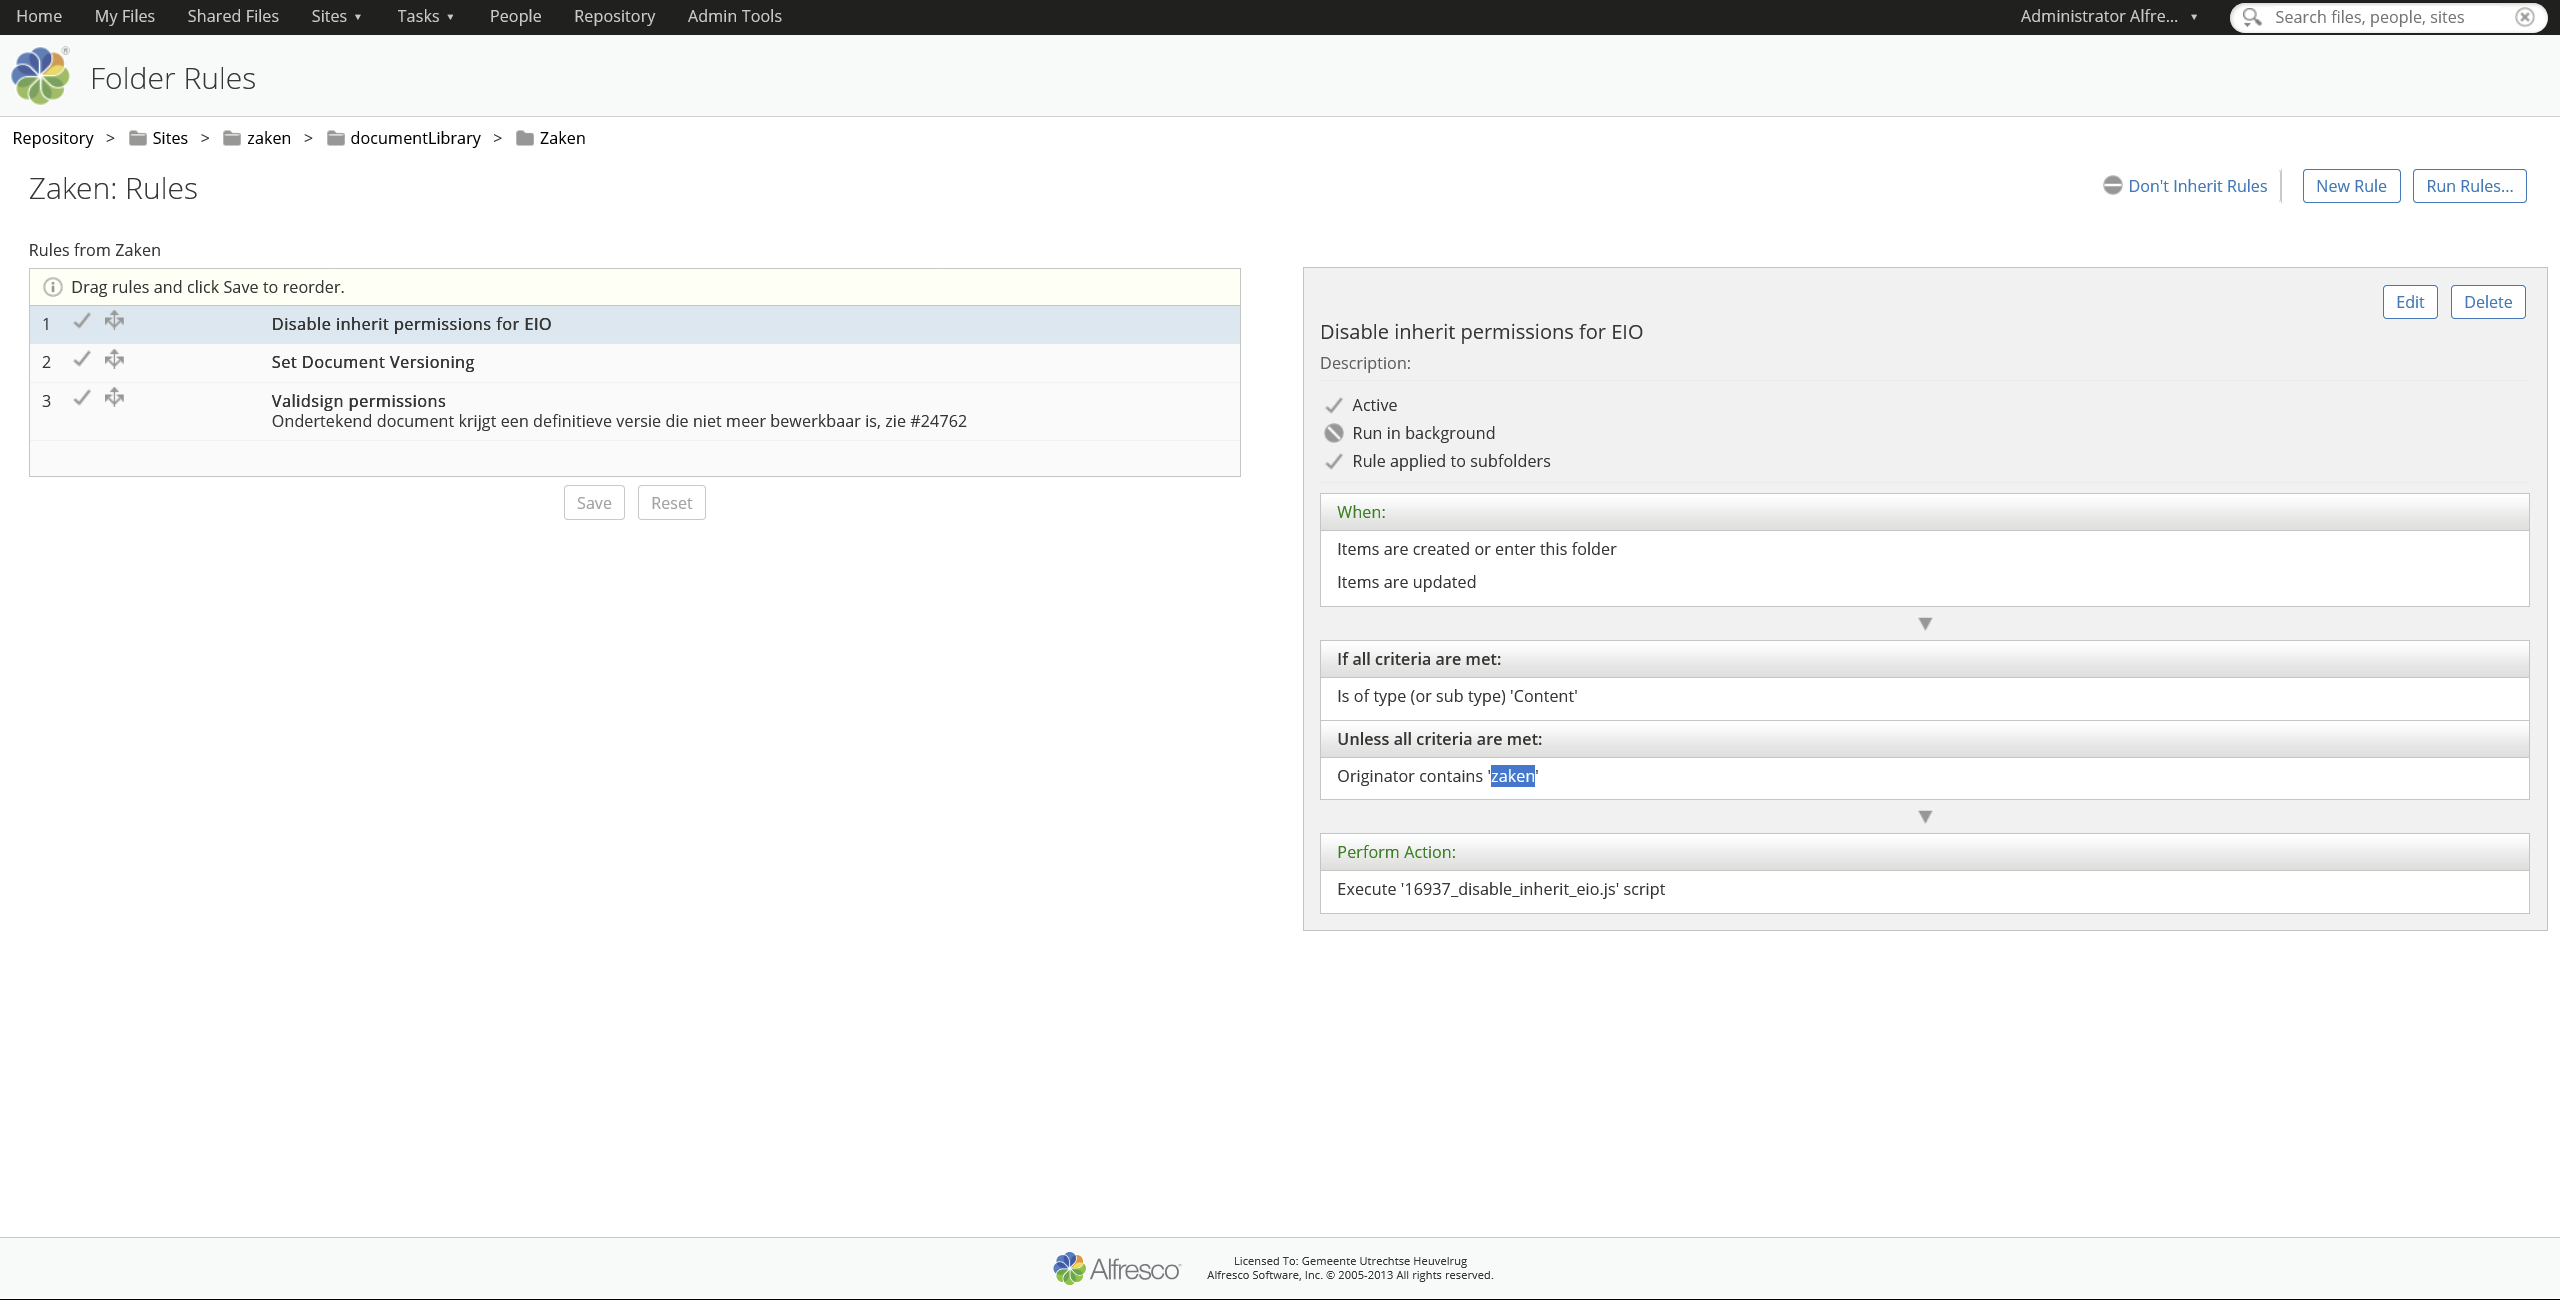
Task: Click the drag handle icon of rule 1
Action: click(115, 320)
